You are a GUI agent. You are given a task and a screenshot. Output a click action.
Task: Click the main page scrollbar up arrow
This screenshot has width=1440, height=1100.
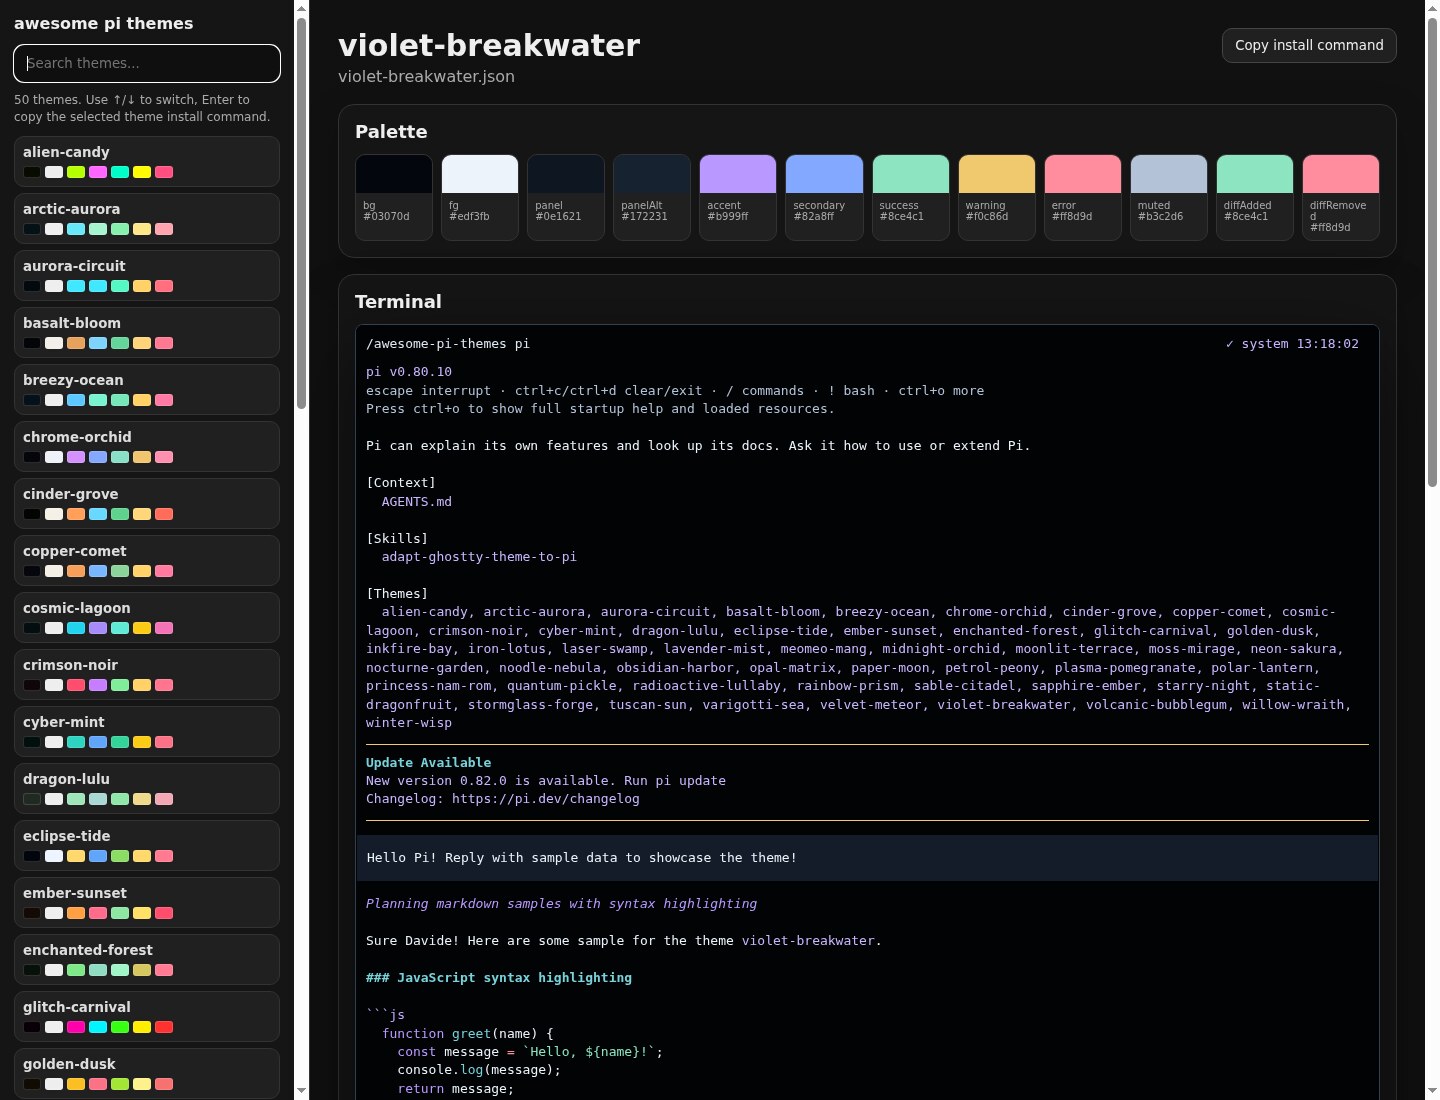pos(1432,8)
